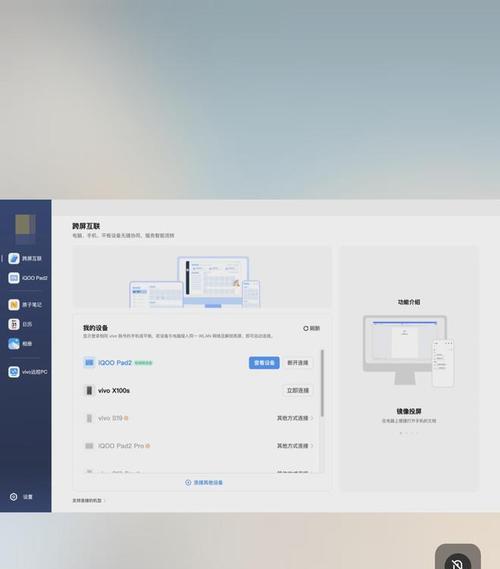Click the user avatar in the sidebar
Viewport: 500px width, 569px height.
[x=25, y=229]
